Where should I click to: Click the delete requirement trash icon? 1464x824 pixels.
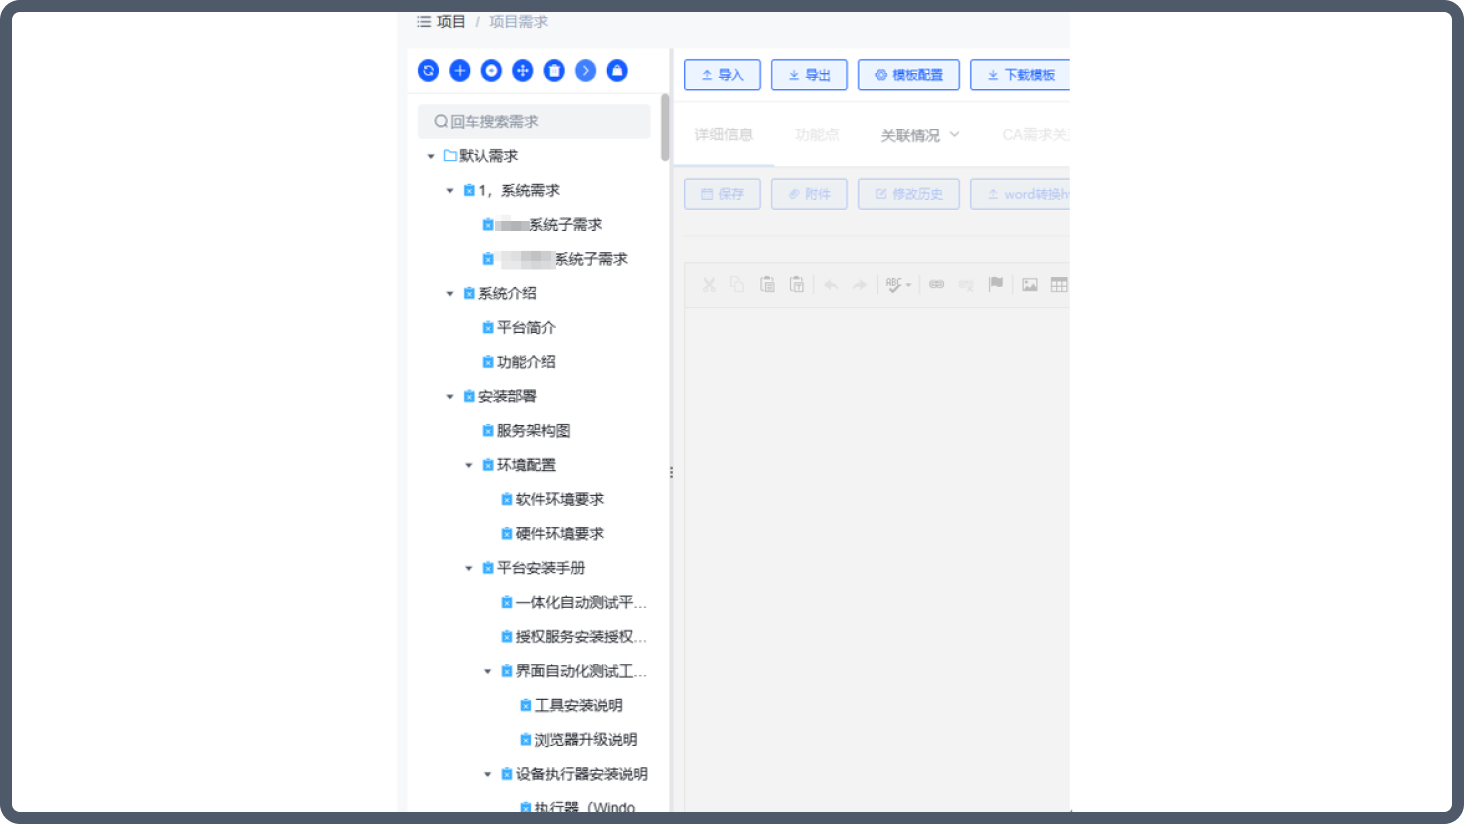[x=554, y=70]
